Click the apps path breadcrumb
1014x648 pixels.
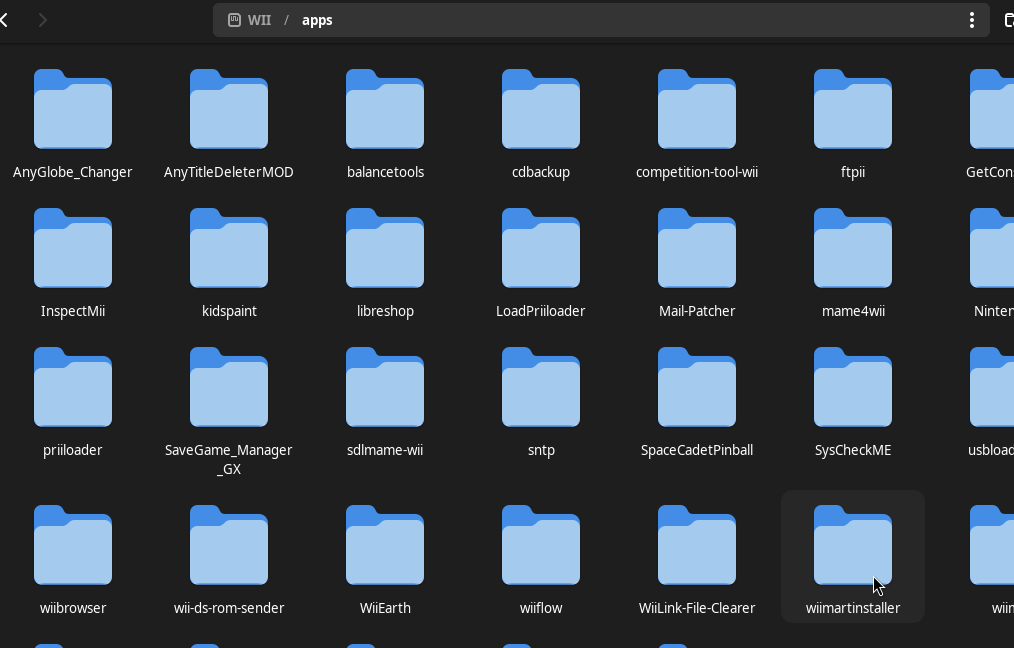click(317, 20)
